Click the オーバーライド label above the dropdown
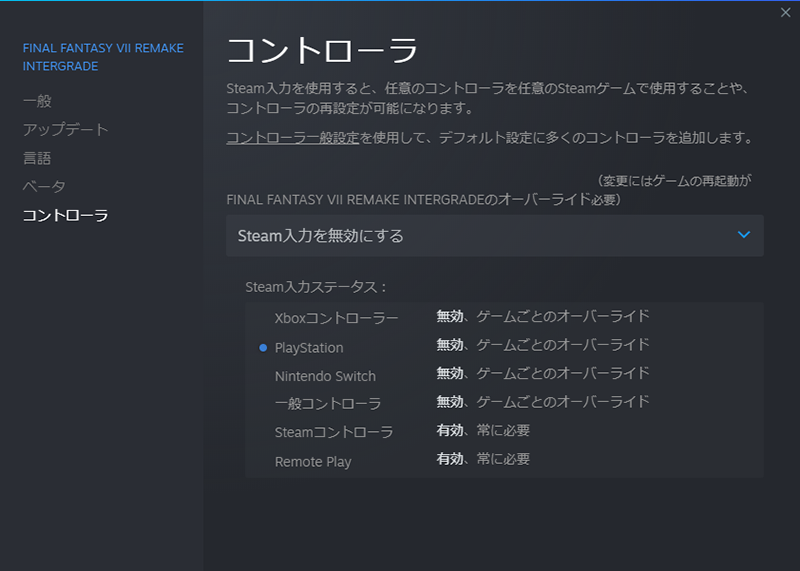The width and height of the screenshot is (800, 571). click(x=423, y=199)
